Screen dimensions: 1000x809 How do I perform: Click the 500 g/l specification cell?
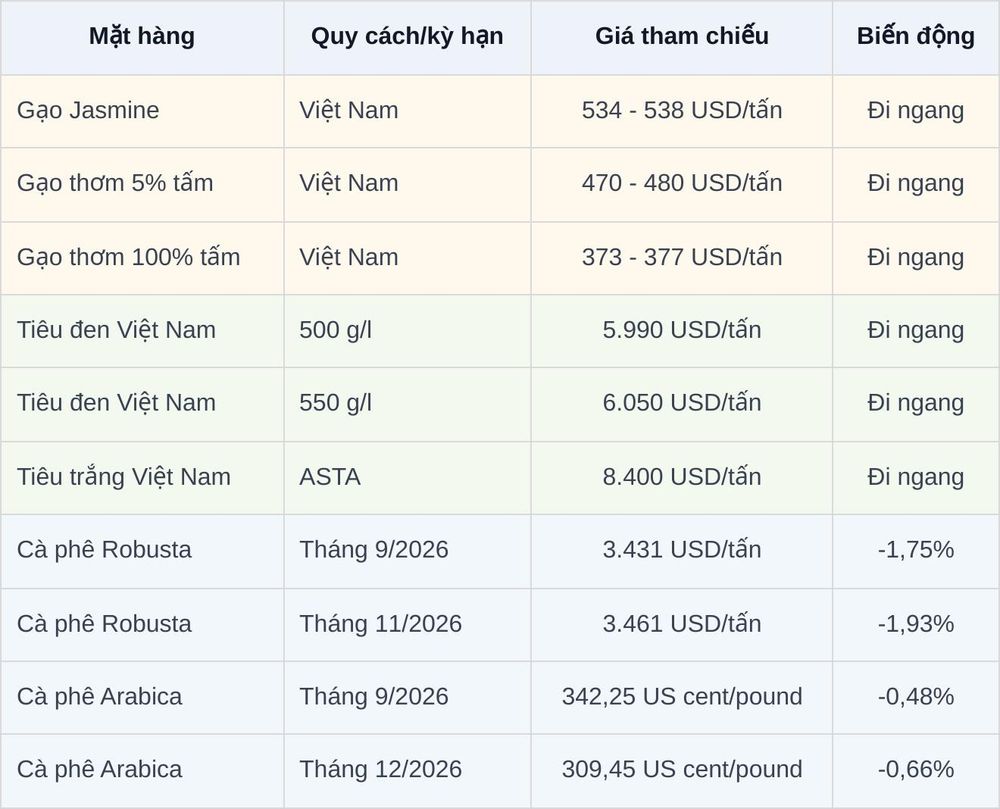tap(408, 330)
